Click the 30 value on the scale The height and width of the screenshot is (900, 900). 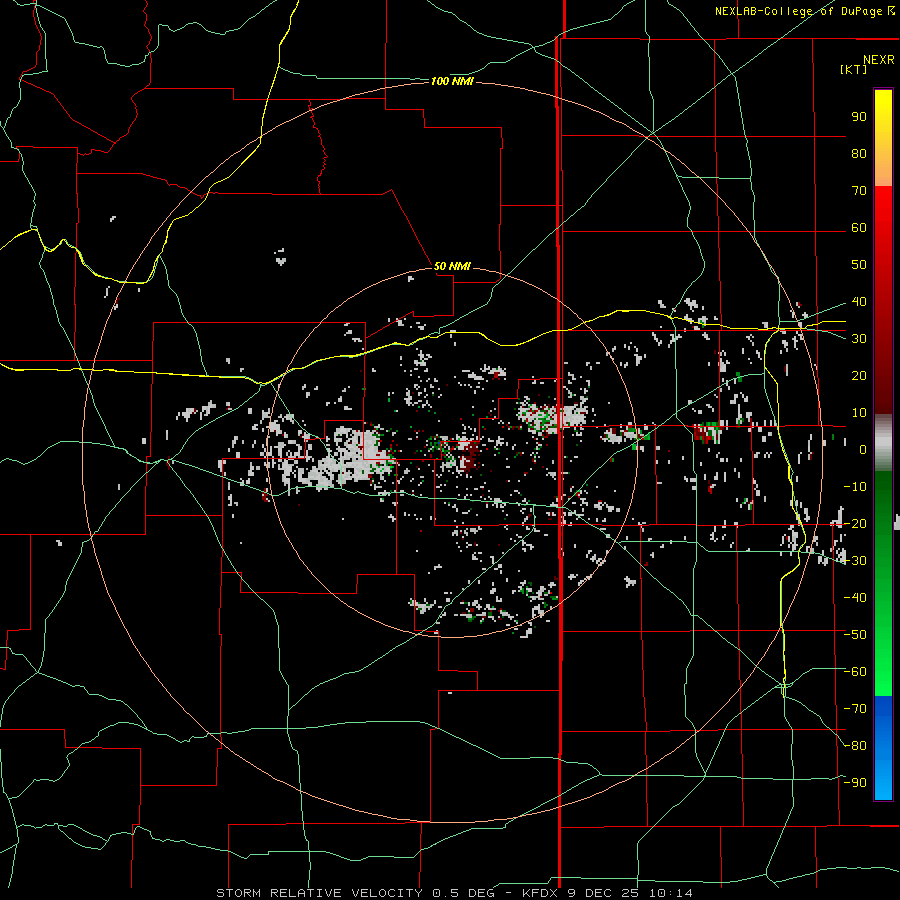click(x=859, y=339)
